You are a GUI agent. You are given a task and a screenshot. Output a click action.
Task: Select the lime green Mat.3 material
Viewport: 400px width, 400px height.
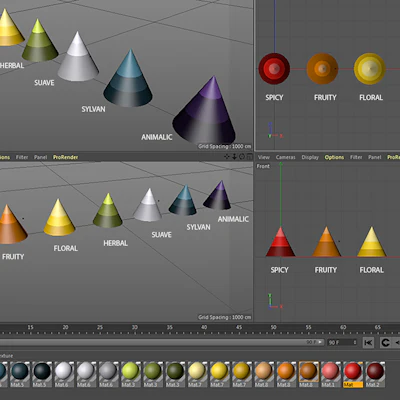pos(130,374)
